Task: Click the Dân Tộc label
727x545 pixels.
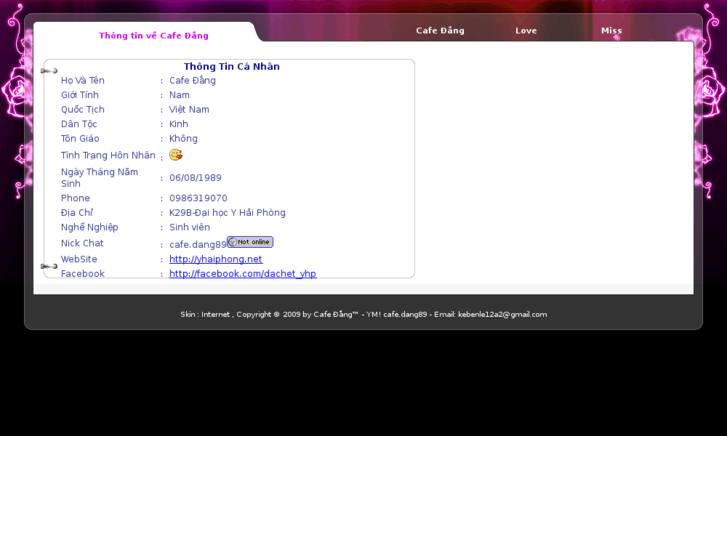Action: [79, 124]
